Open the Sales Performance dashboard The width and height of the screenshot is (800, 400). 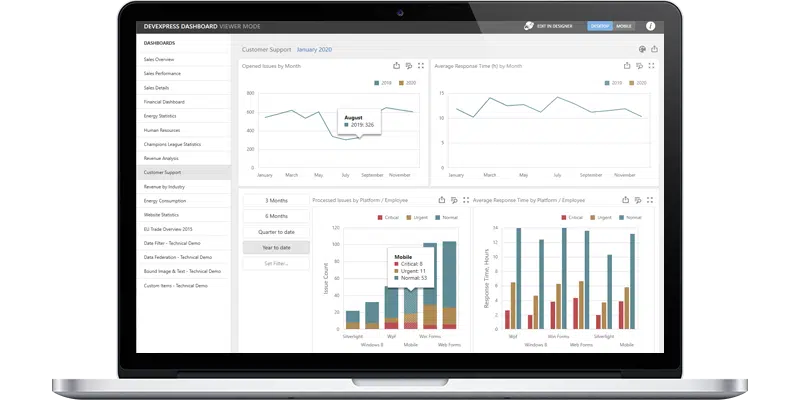click(x=184, y=73)
